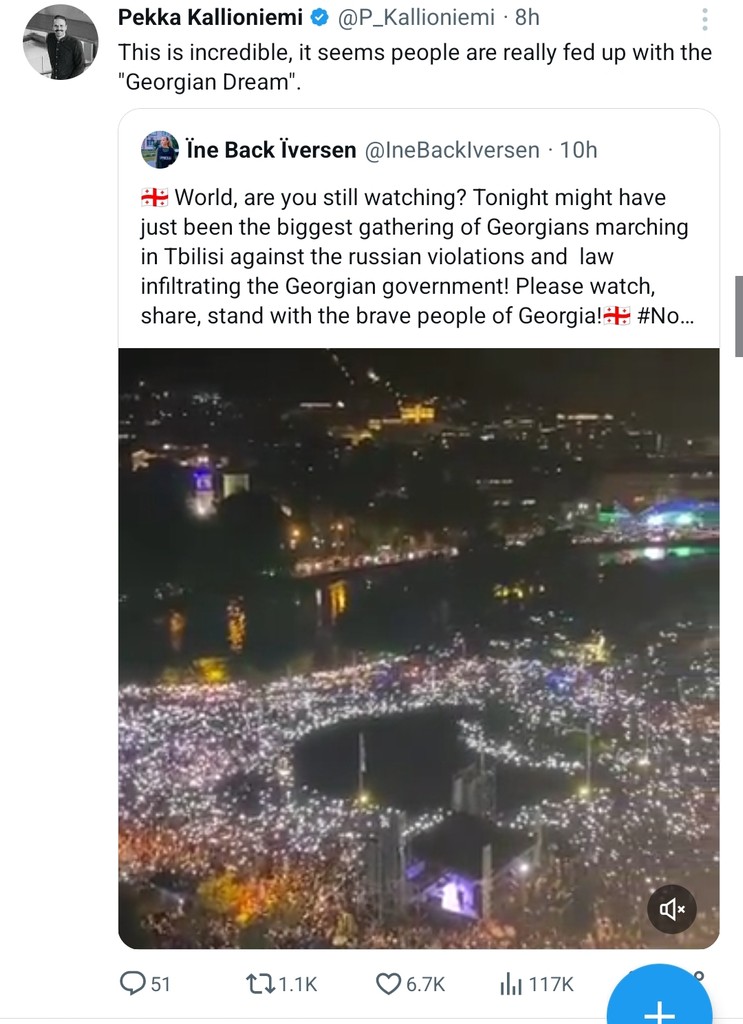Image resolution: width=743 pixels, height=1024 pixels.
Task: Unmute the video with the speaker icon
Action: [671, 909]
